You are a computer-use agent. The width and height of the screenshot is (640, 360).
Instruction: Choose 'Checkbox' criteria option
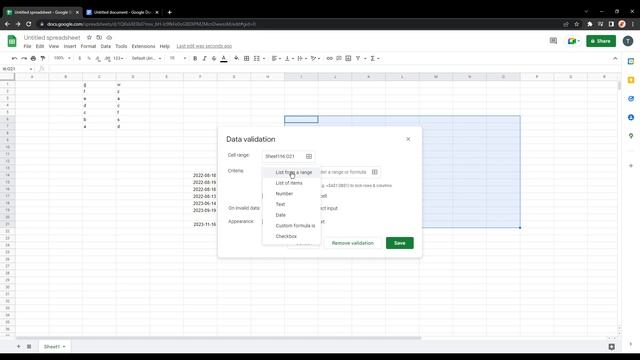(x=291, y=236)
